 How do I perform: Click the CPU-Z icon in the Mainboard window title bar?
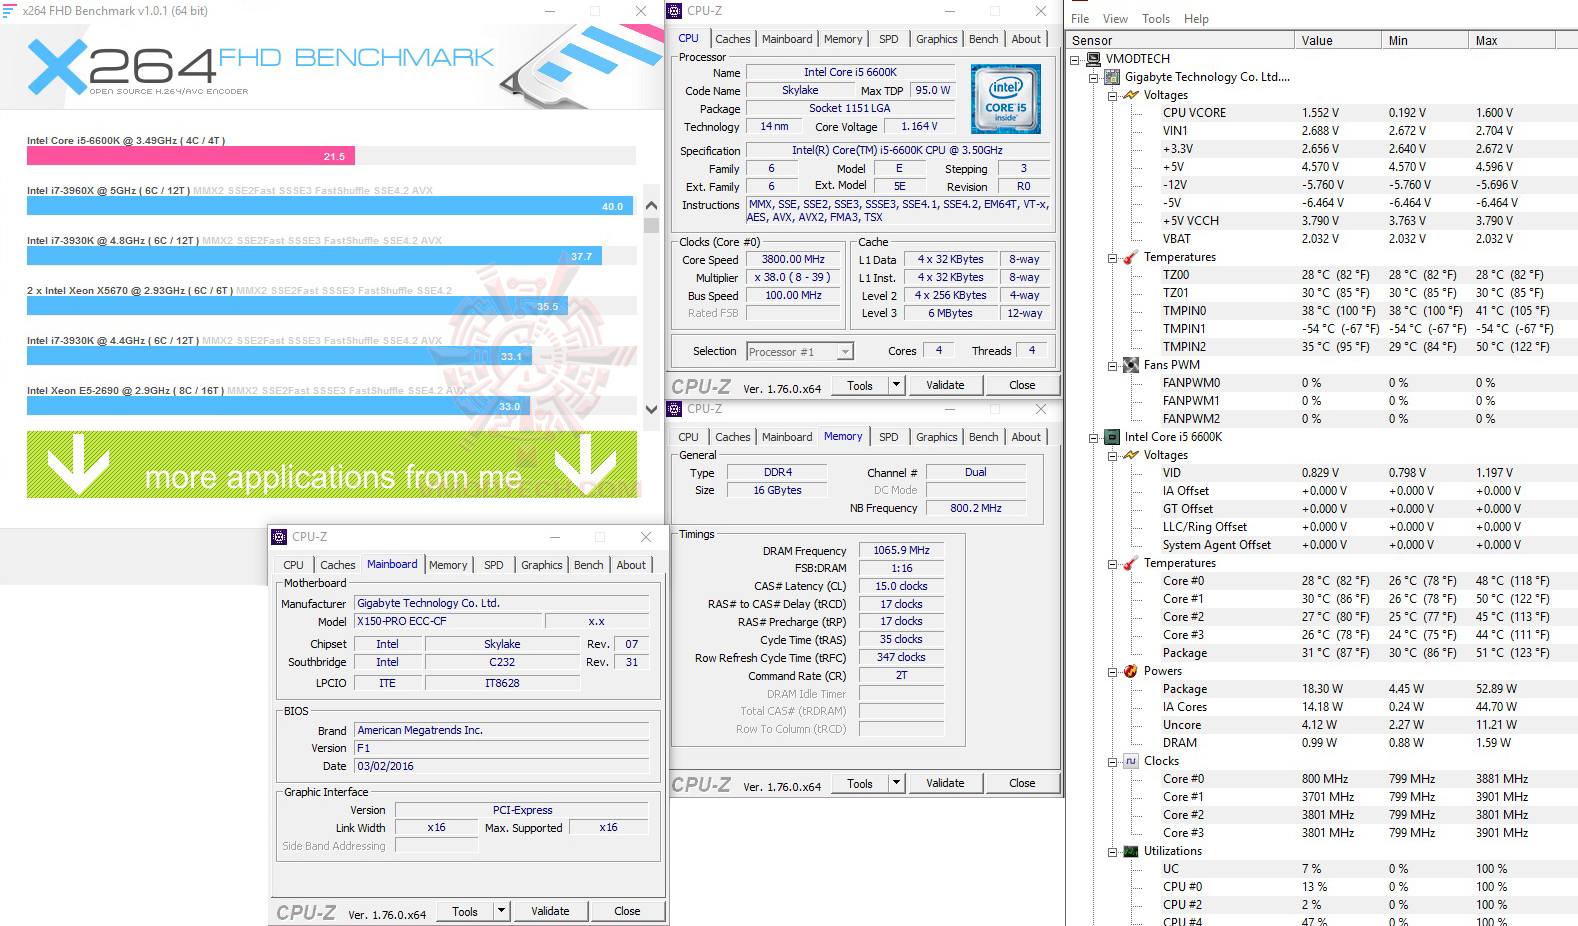[280, 537]
